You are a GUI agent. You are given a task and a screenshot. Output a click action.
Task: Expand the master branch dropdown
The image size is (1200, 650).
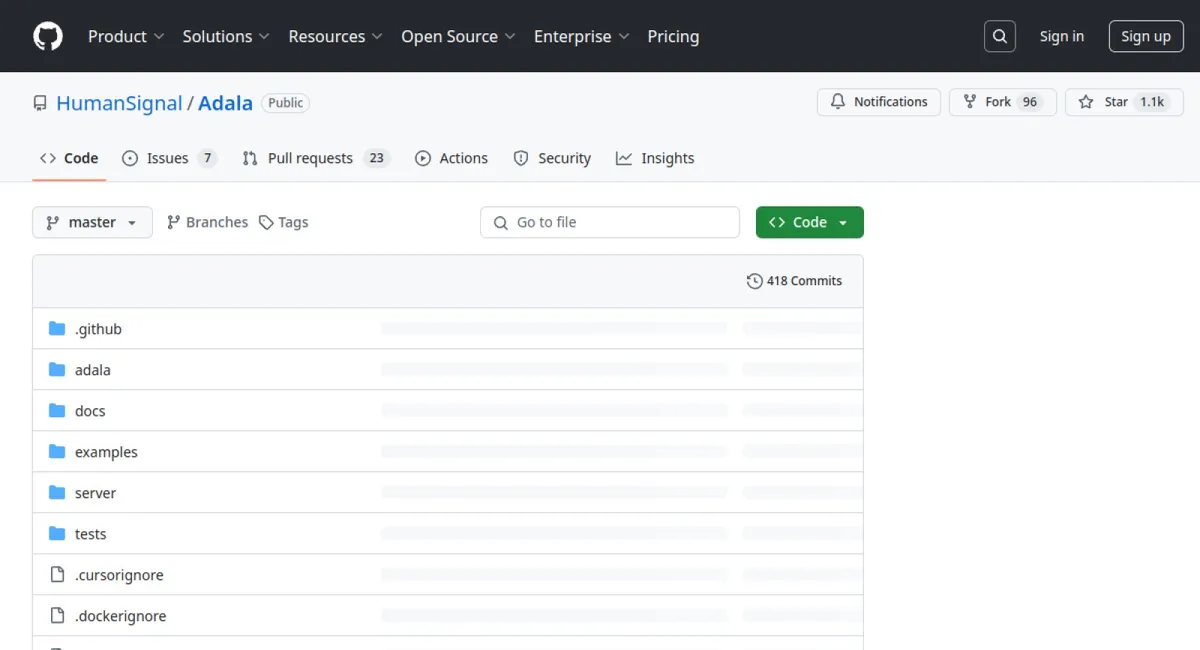coord(92,222)
